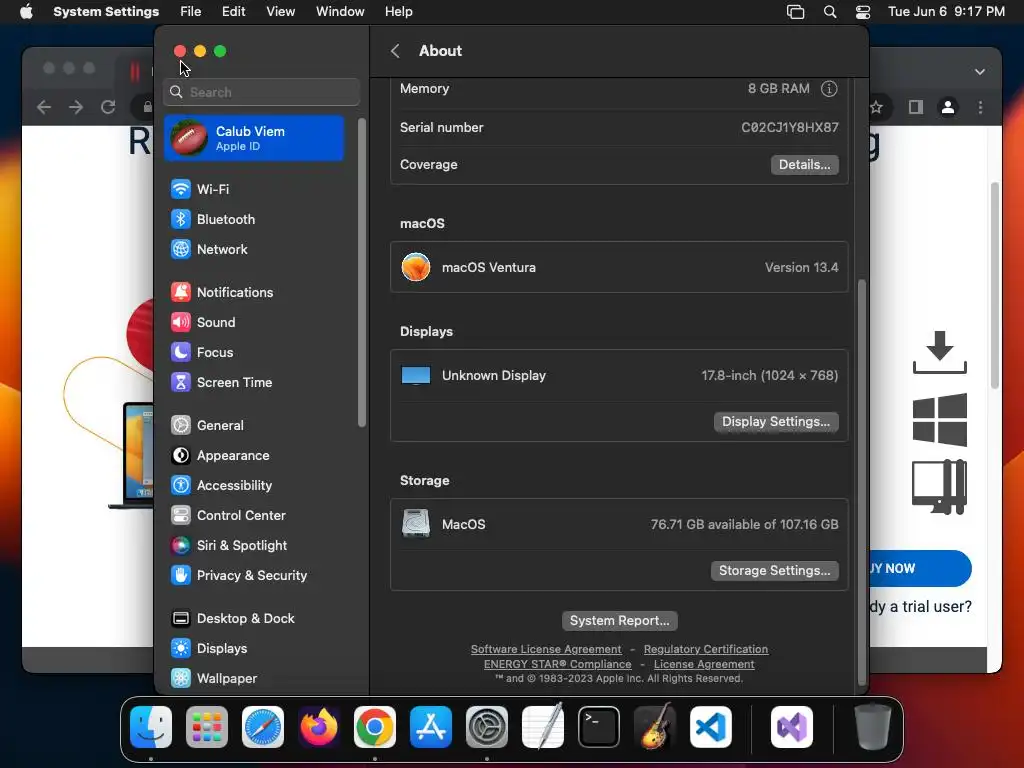Click the System Report button
This screenshot has width=1024, height=768.
[x=620, y=620]
